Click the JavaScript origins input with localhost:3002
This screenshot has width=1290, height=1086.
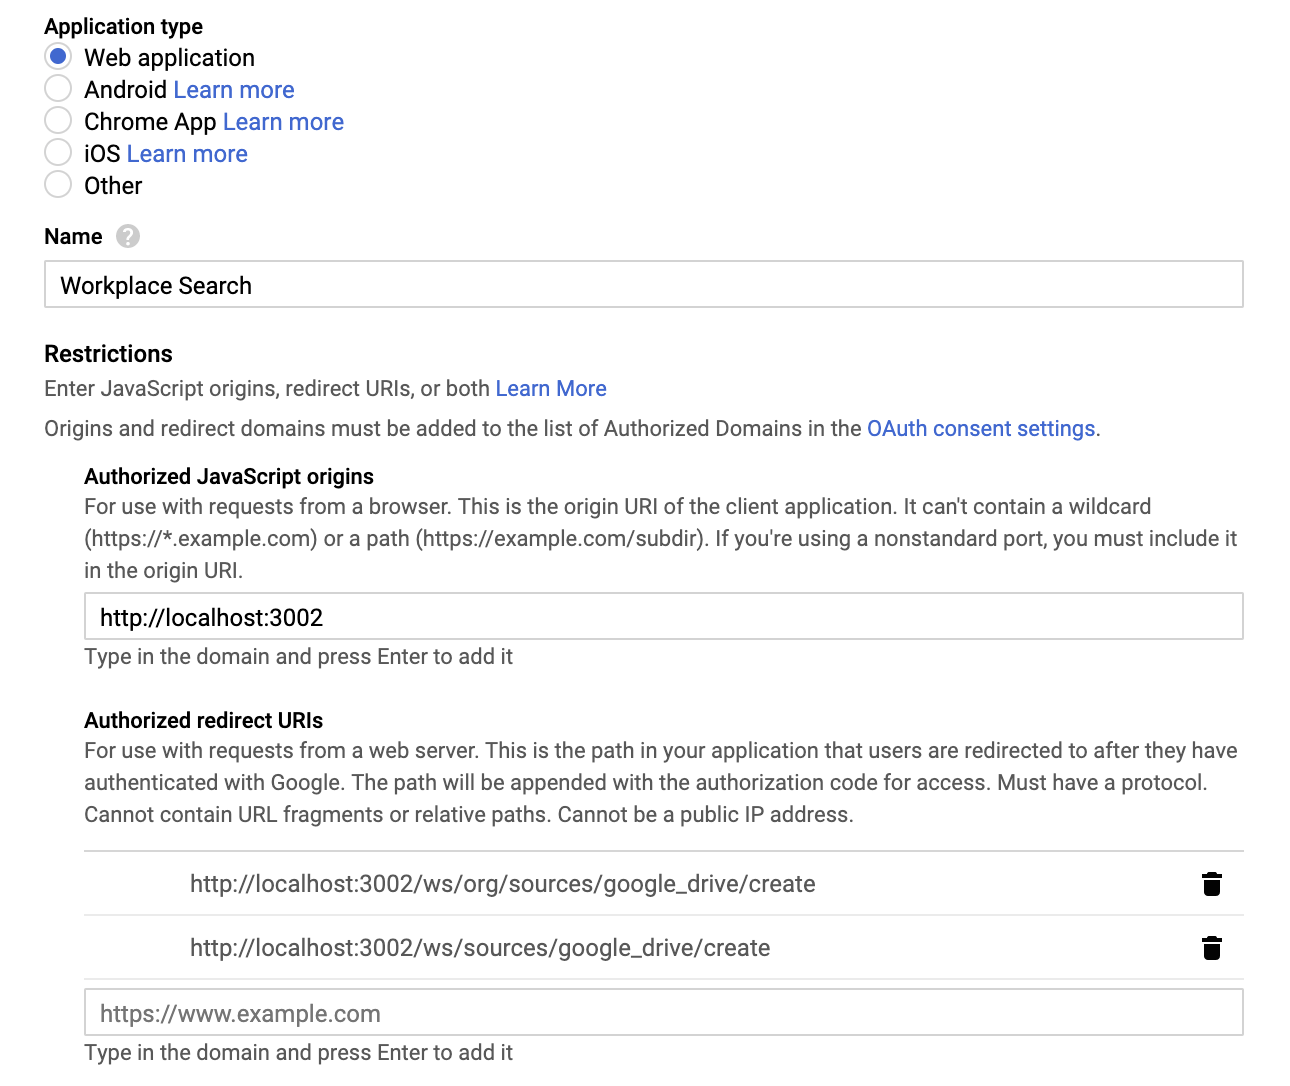click(x=663, y=617)
